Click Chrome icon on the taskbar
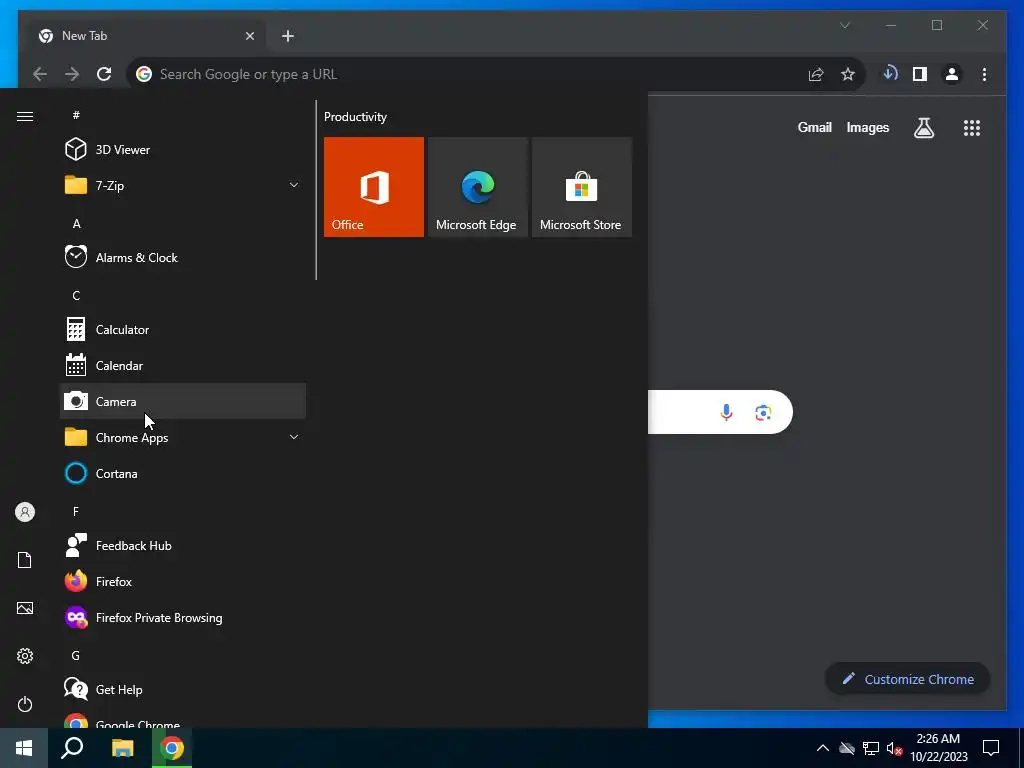Viewport: 1024px width, 768px height. 172,748
